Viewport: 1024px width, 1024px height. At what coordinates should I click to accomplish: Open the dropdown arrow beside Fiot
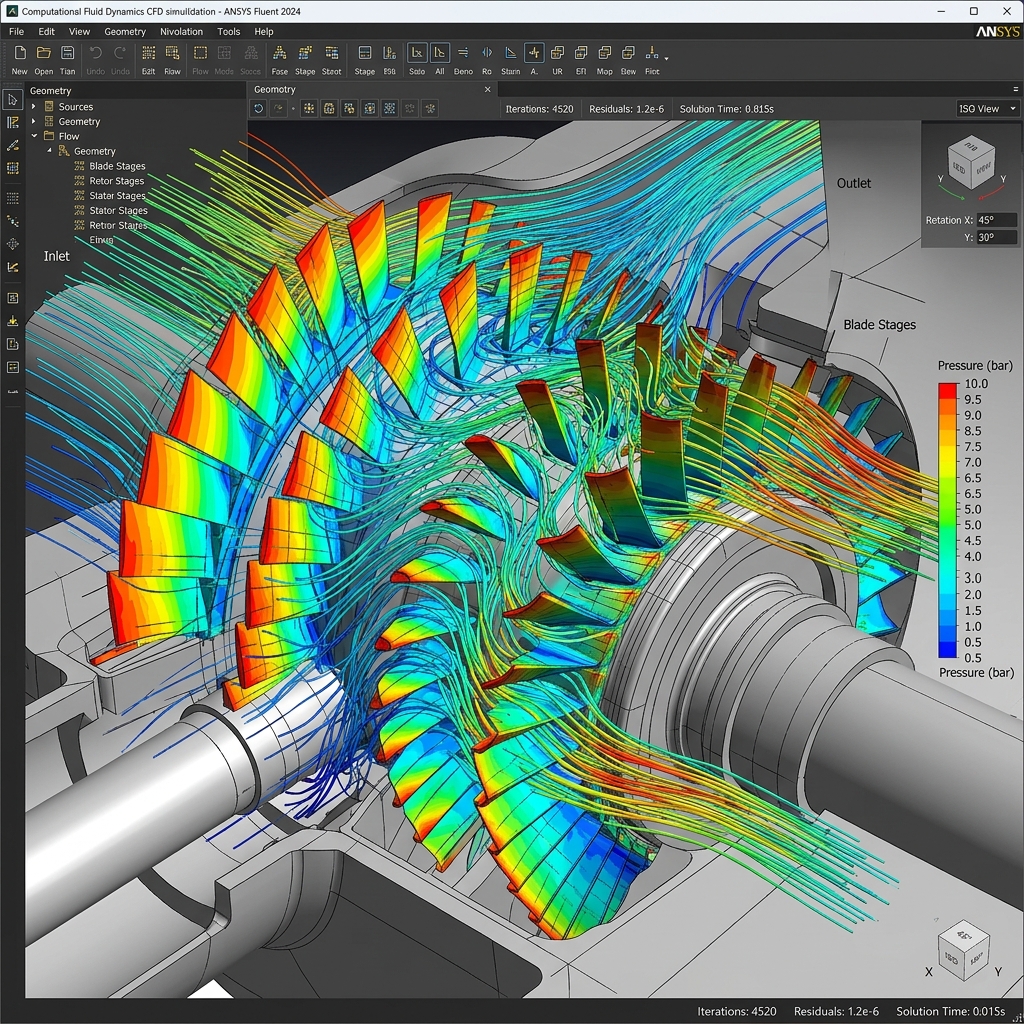click(x=666, y=58)
